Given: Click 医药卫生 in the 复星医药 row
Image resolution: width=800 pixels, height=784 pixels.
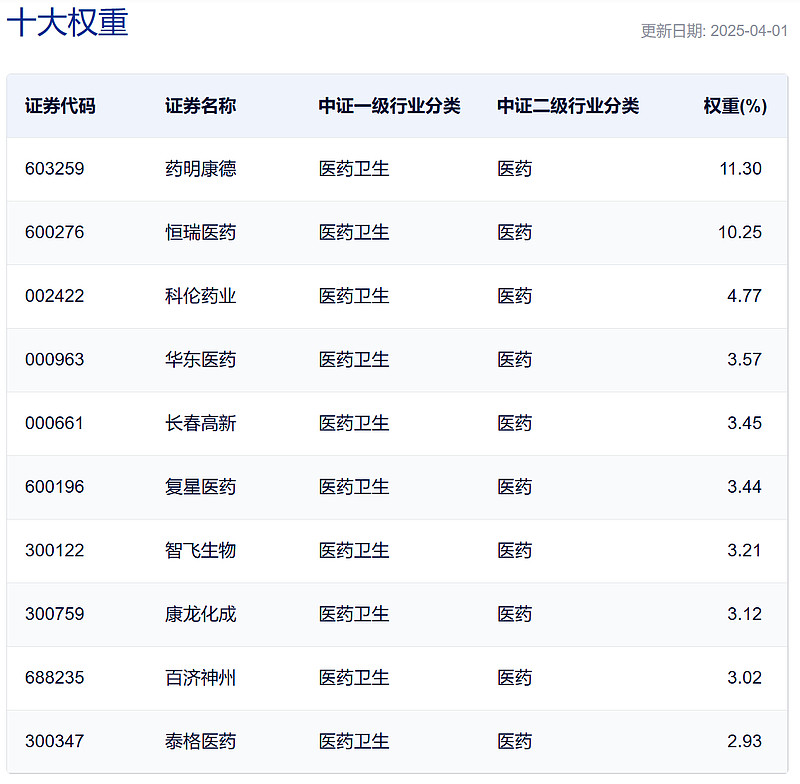Looking at the screenshot, I should [x=354, y=487].
